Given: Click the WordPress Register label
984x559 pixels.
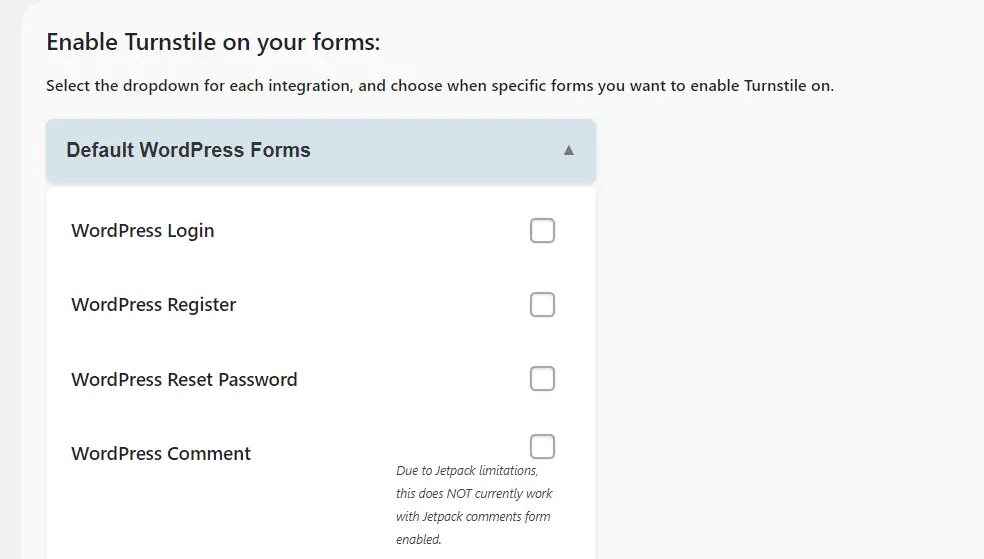Looking at the screenshot, I should point(154,305).
